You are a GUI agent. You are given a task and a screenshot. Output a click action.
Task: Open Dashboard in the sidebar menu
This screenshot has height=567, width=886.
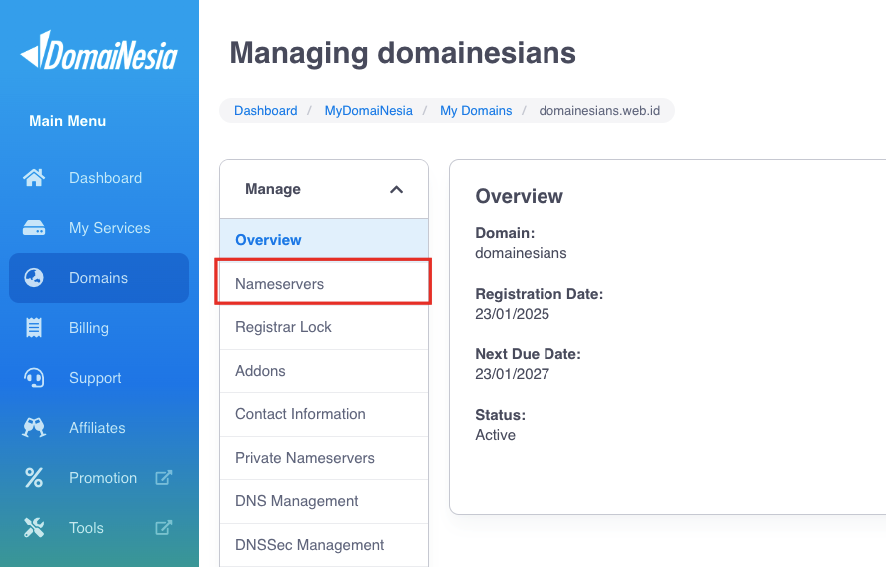[99, 178]
